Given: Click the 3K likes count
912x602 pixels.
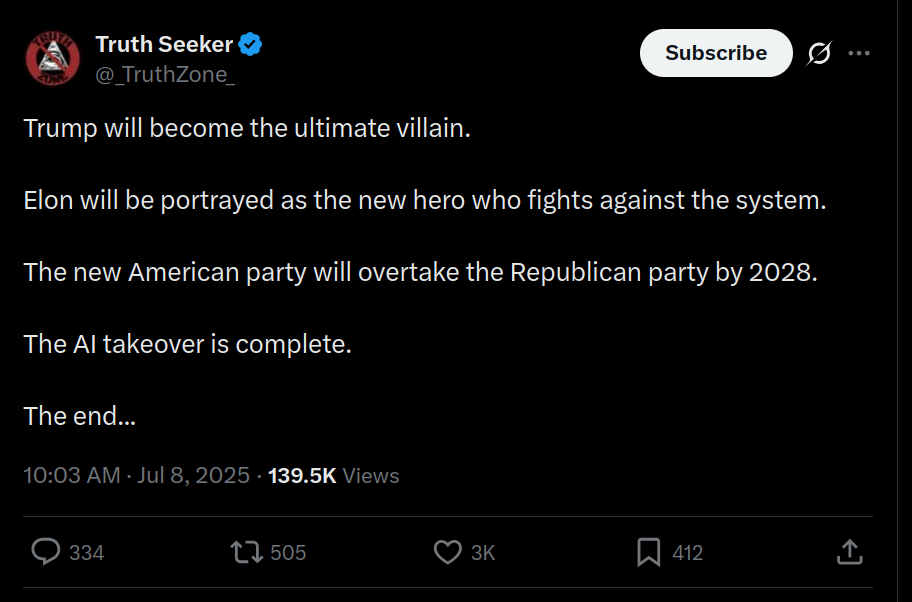Looking at the screenshot, I should pos(483,553).
